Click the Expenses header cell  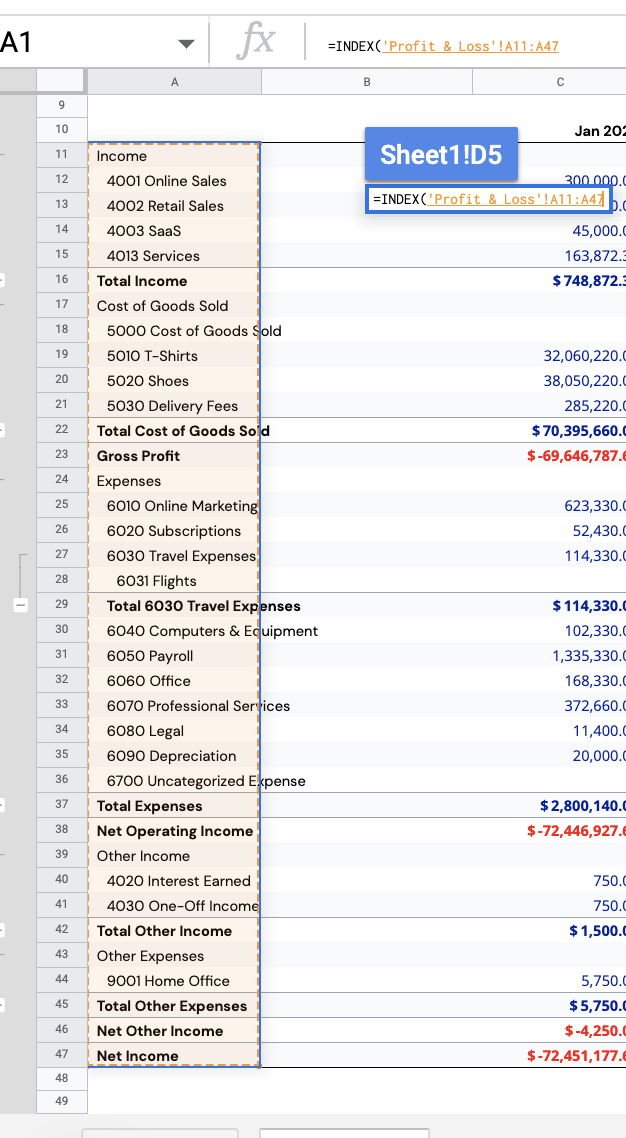174,480
